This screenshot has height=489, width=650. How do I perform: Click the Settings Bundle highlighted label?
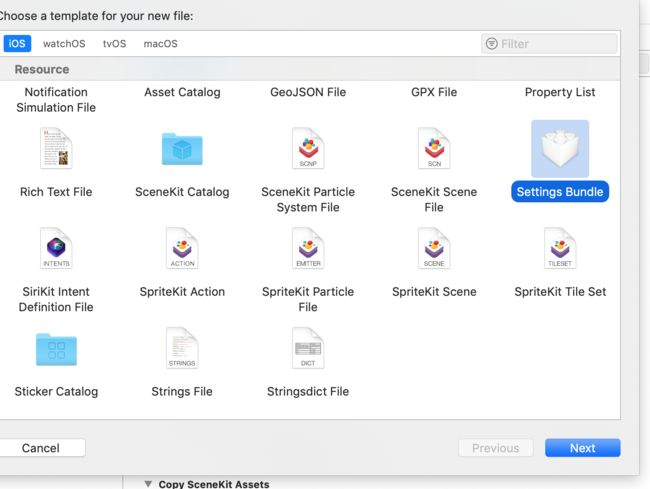[560, 192]
